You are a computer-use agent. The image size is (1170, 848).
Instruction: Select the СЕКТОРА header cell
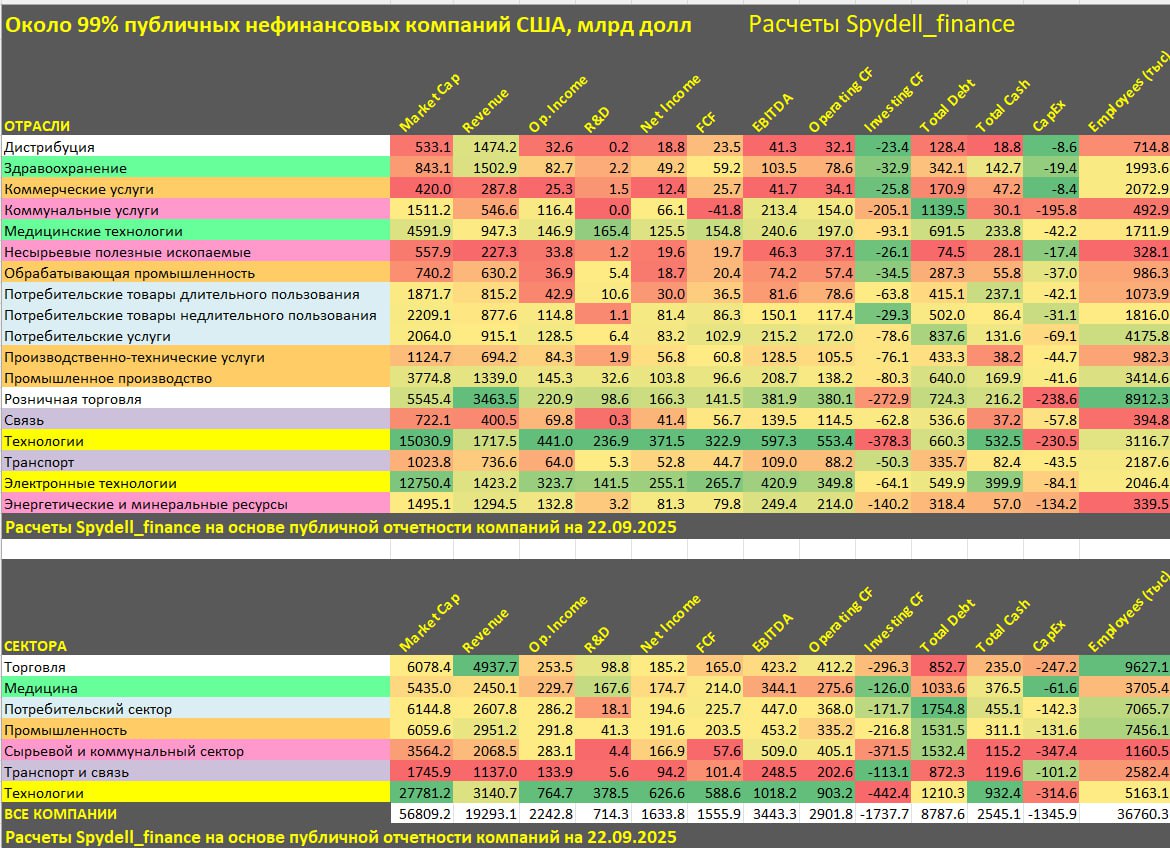(x=36, y=646)
